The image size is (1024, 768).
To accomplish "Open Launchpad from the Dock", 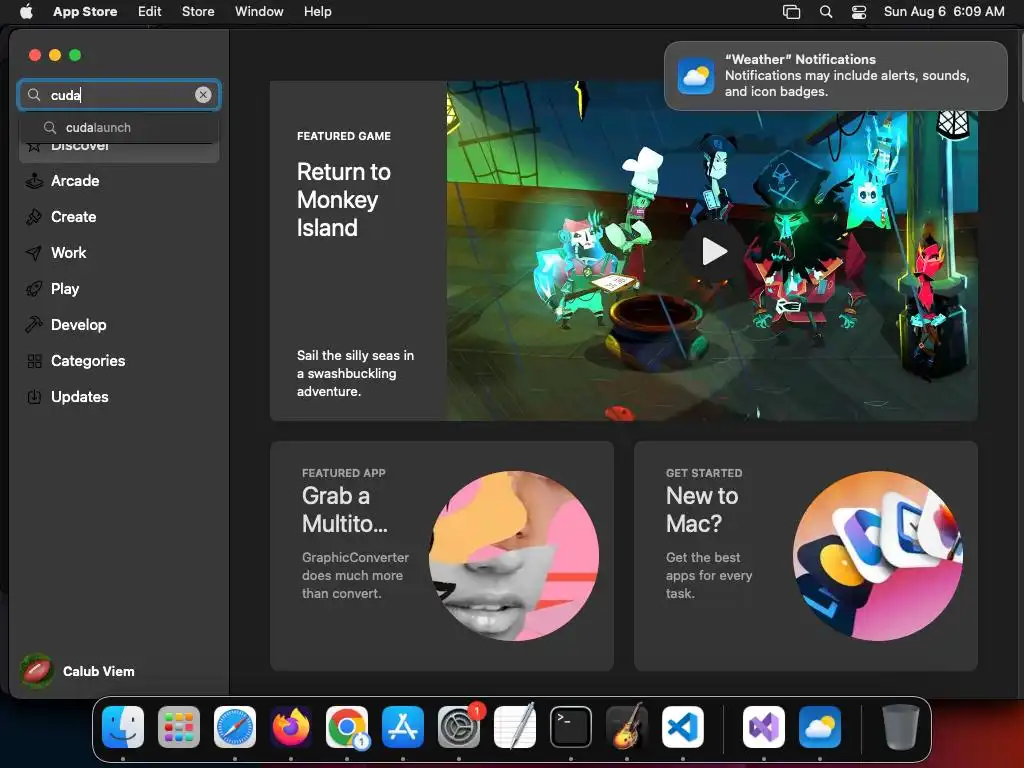I will [x=179, y=727].
